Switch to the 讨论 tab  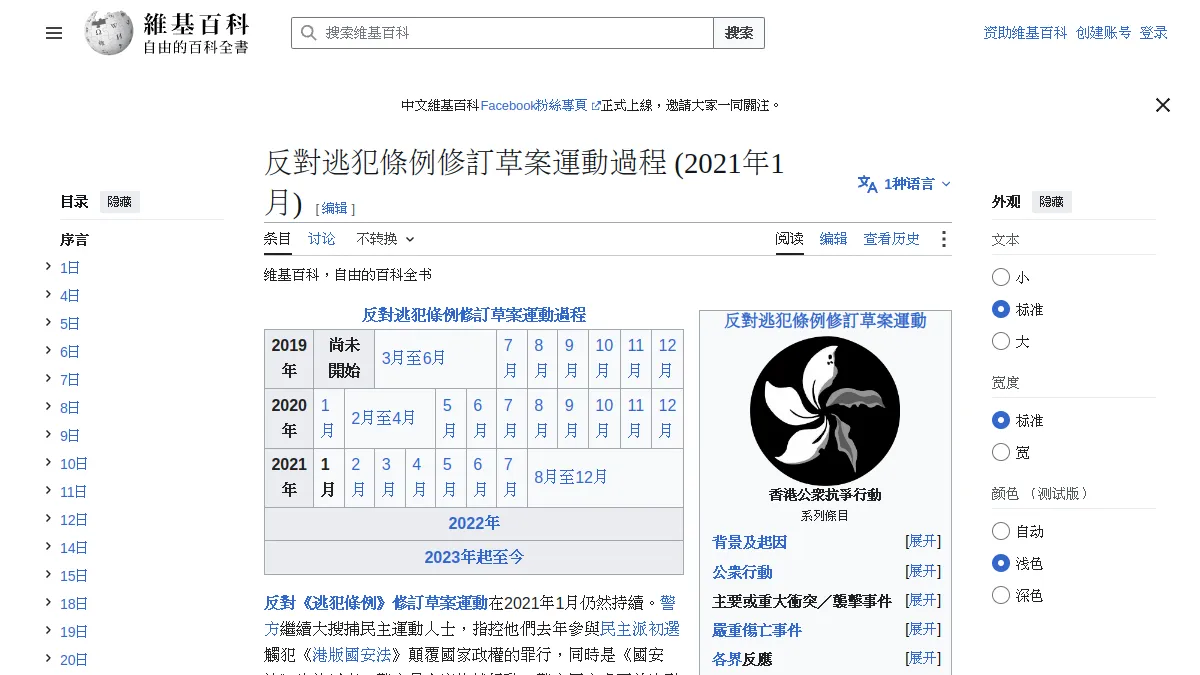point(322,239)
